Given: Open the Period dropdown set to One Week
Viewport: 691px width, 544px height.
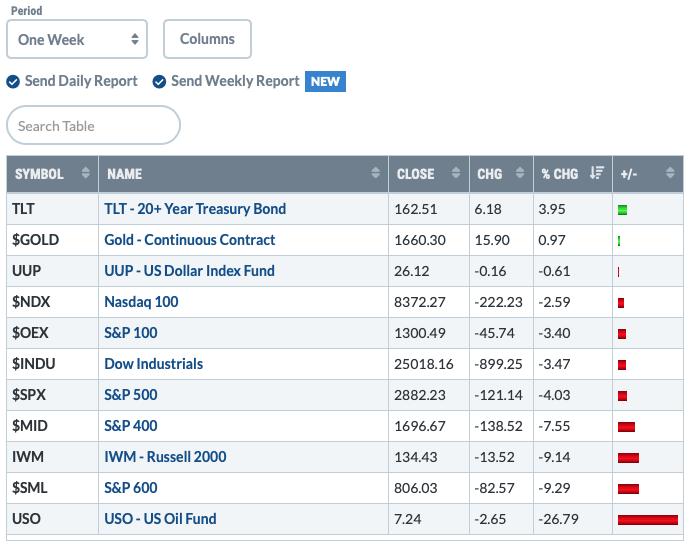Looking at the screenshot, I should pos(77,39).
